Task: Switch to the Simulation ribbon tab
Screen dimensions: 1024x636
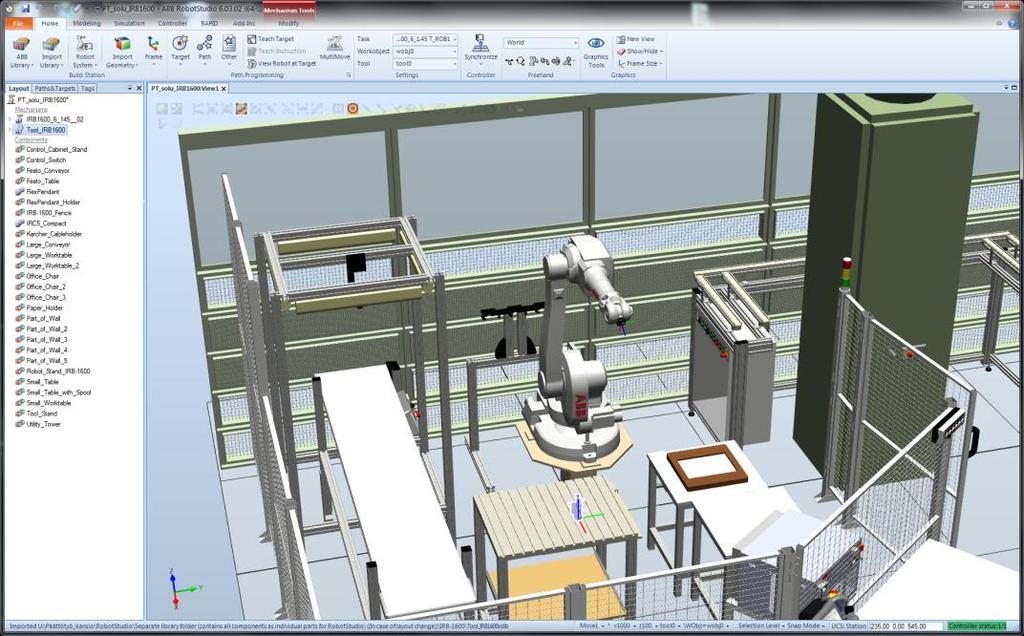Action: coord(129,24)
